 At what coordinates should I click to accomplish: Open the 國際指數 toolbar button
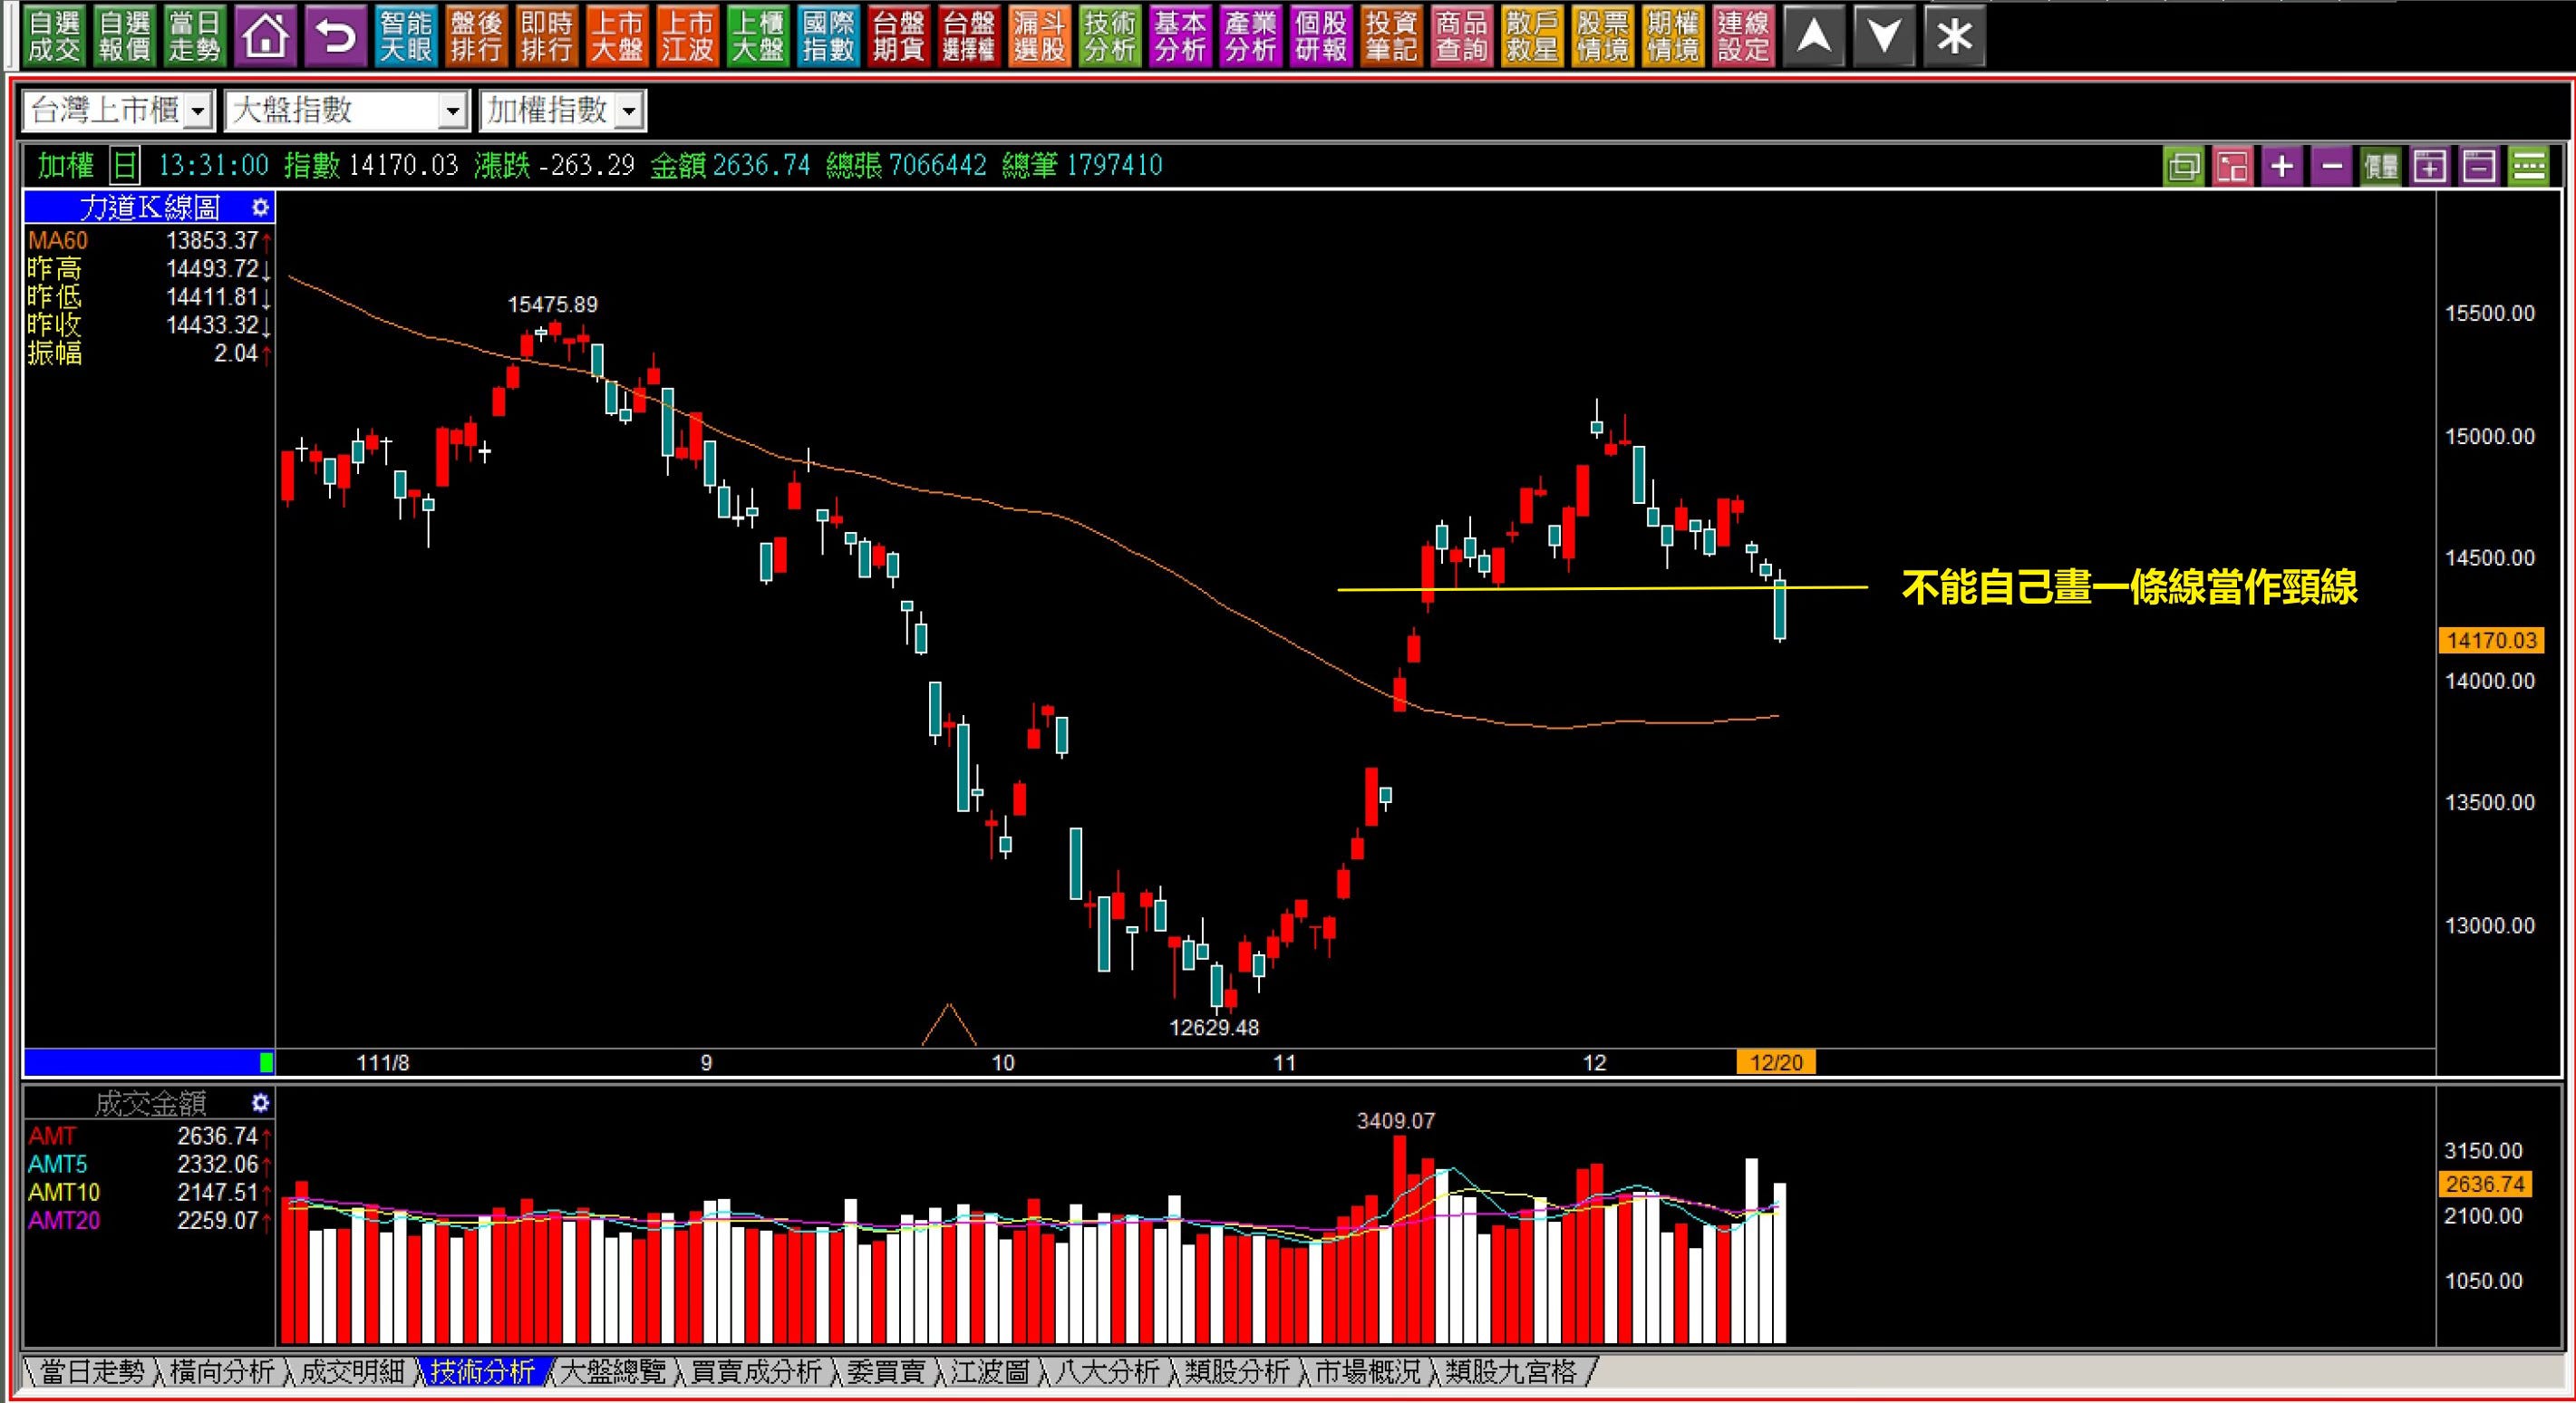pyautogui.click(x=828, y=37)
